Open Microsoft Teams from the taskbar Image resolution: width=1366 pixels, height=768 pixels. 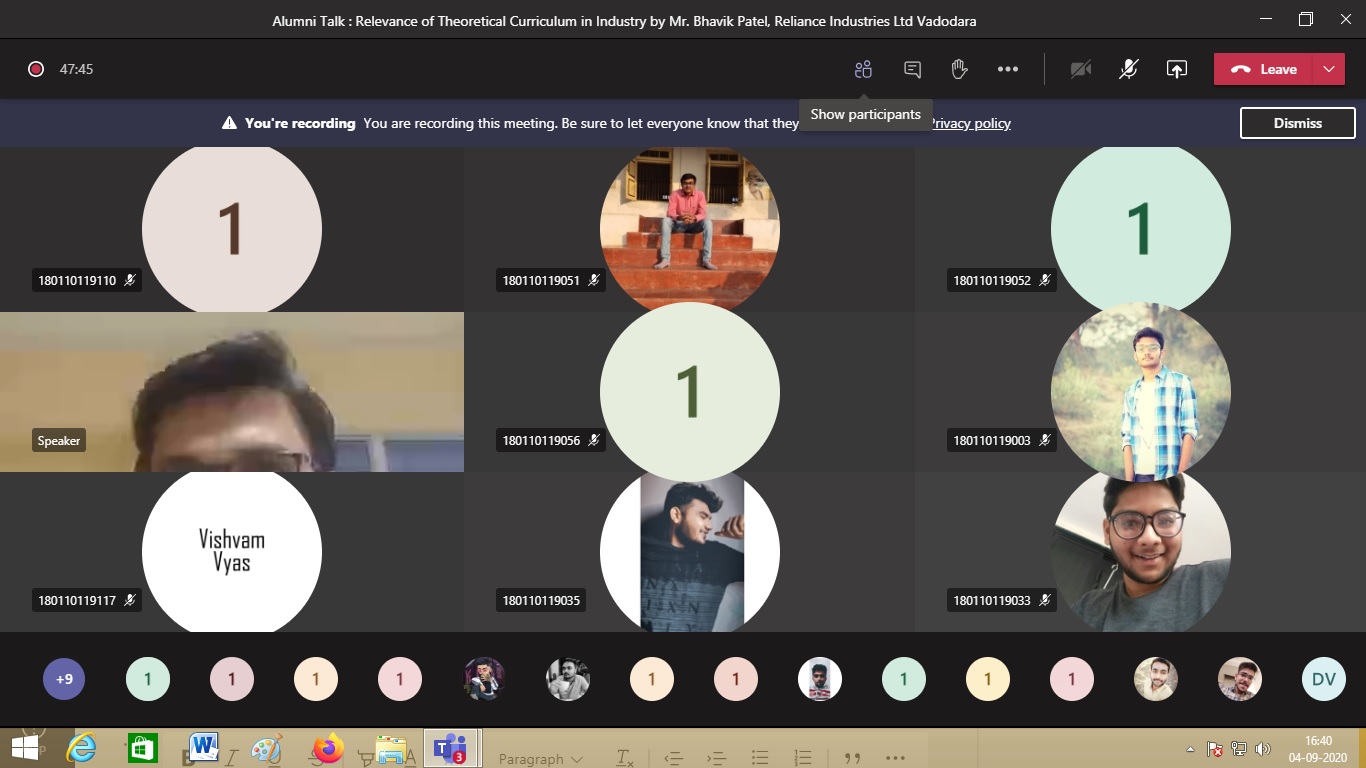(x=450, y=748)
